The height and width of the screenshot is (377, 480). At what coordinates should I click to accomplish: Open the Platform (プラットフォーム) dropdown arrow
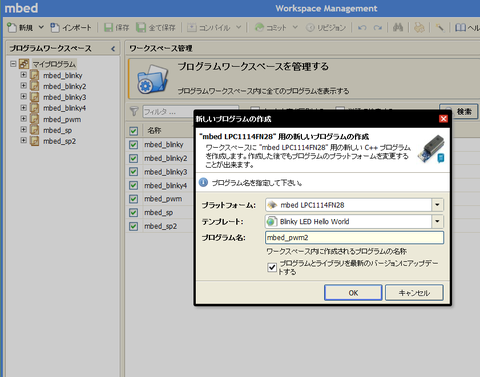[437, 205]
